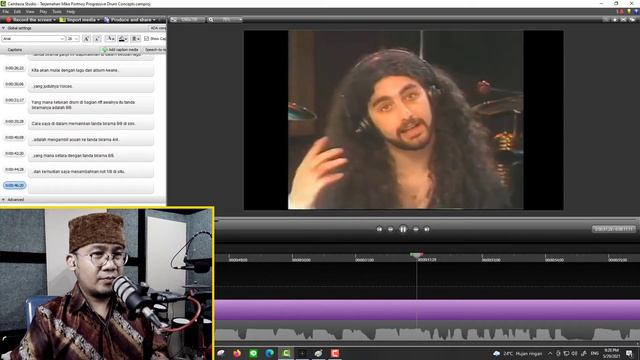The image size is (640, 360).
Task: Open the weather widget showing Hujan ringan
Action: tap(518, 353)
